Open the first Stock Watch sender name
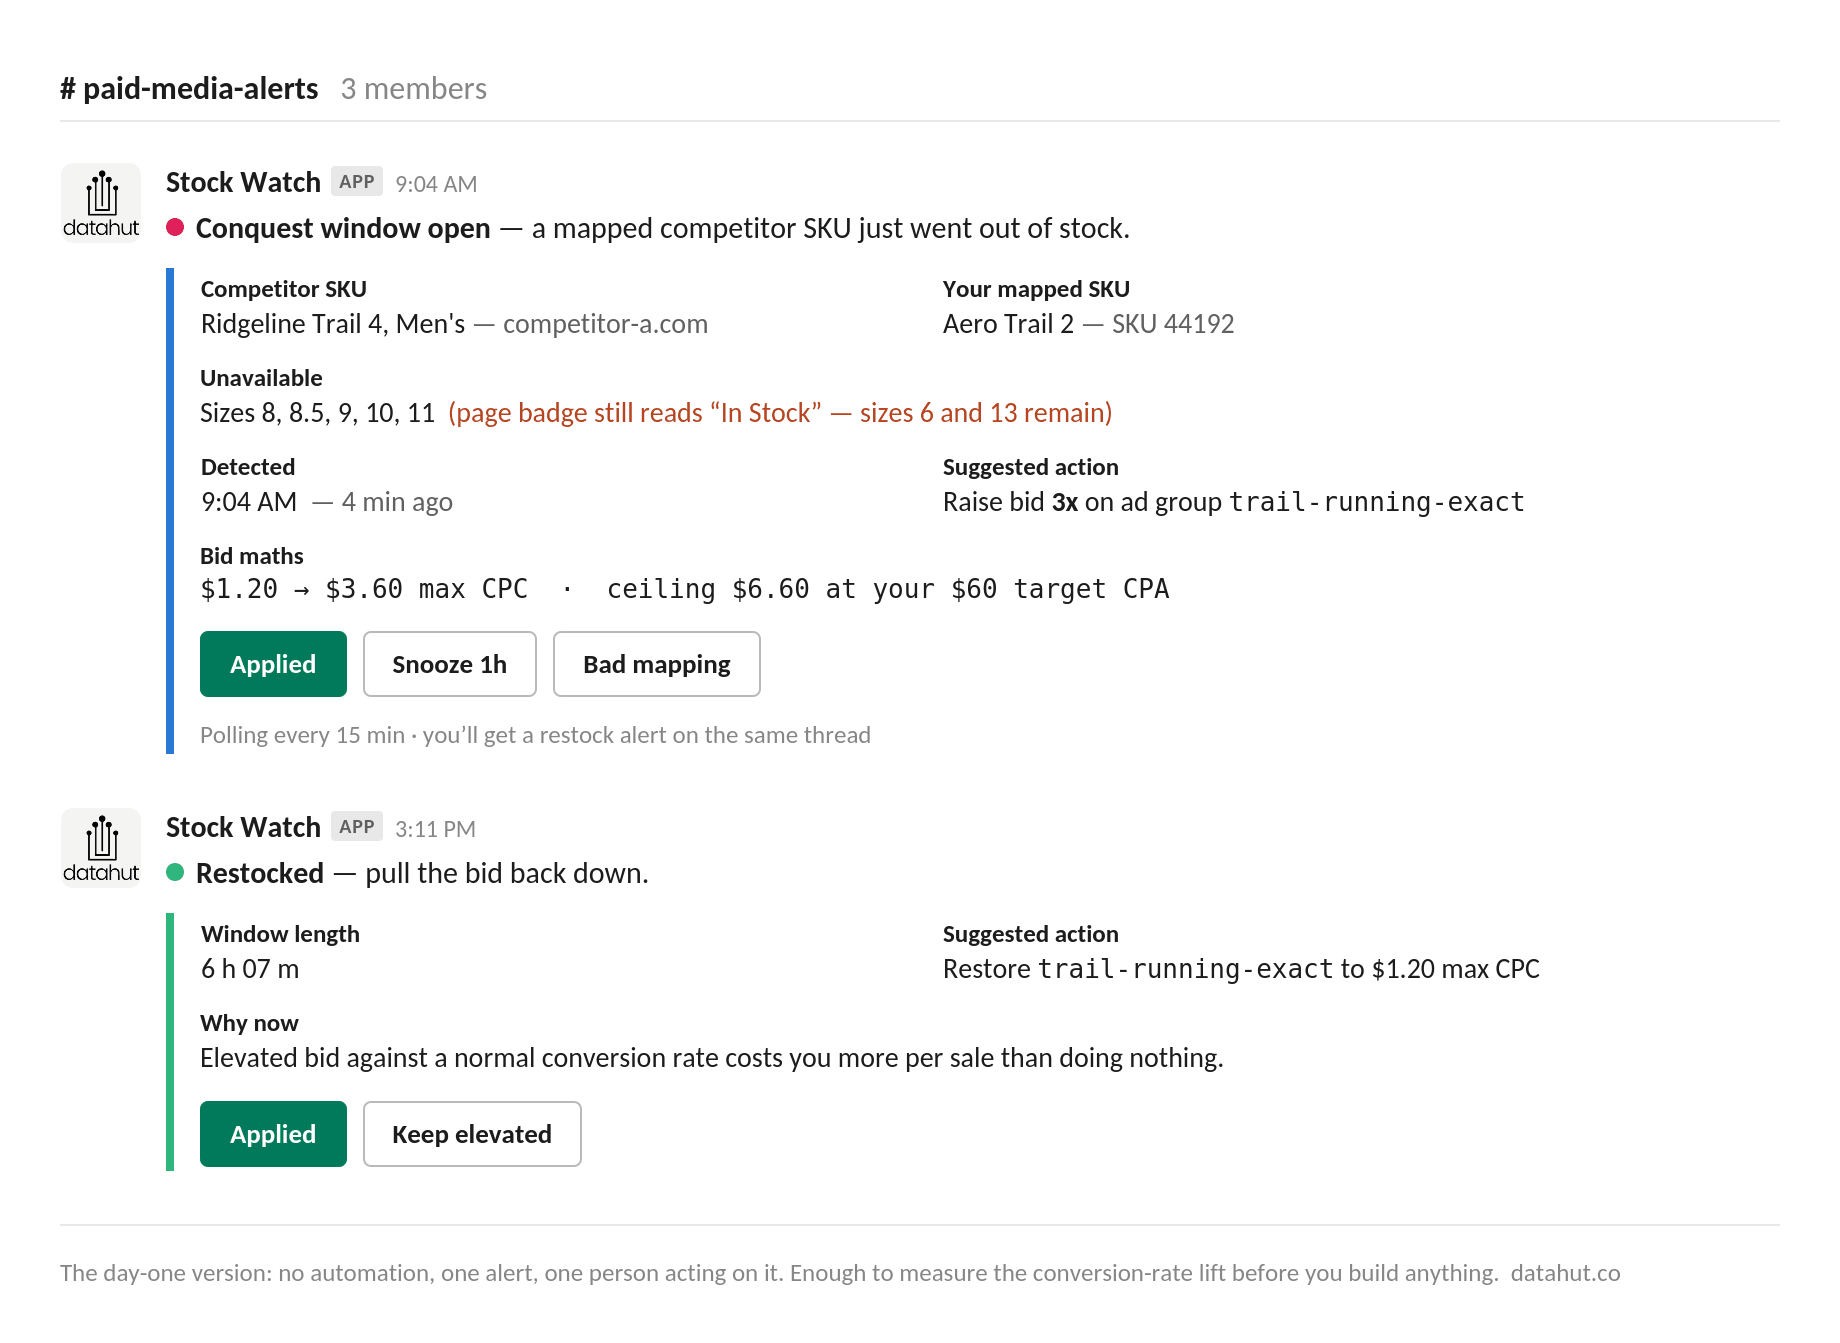This screenshot has width=1840, height=1343. point(243,182)
